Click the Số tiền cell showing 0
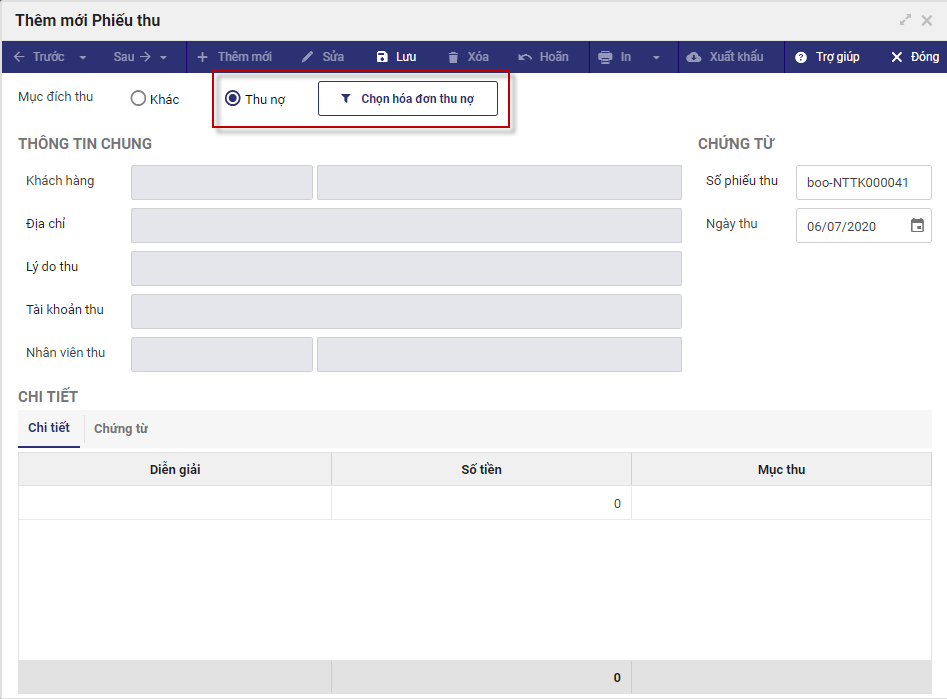The height and width of the screenshot is (699, 947). click(481, 503)
